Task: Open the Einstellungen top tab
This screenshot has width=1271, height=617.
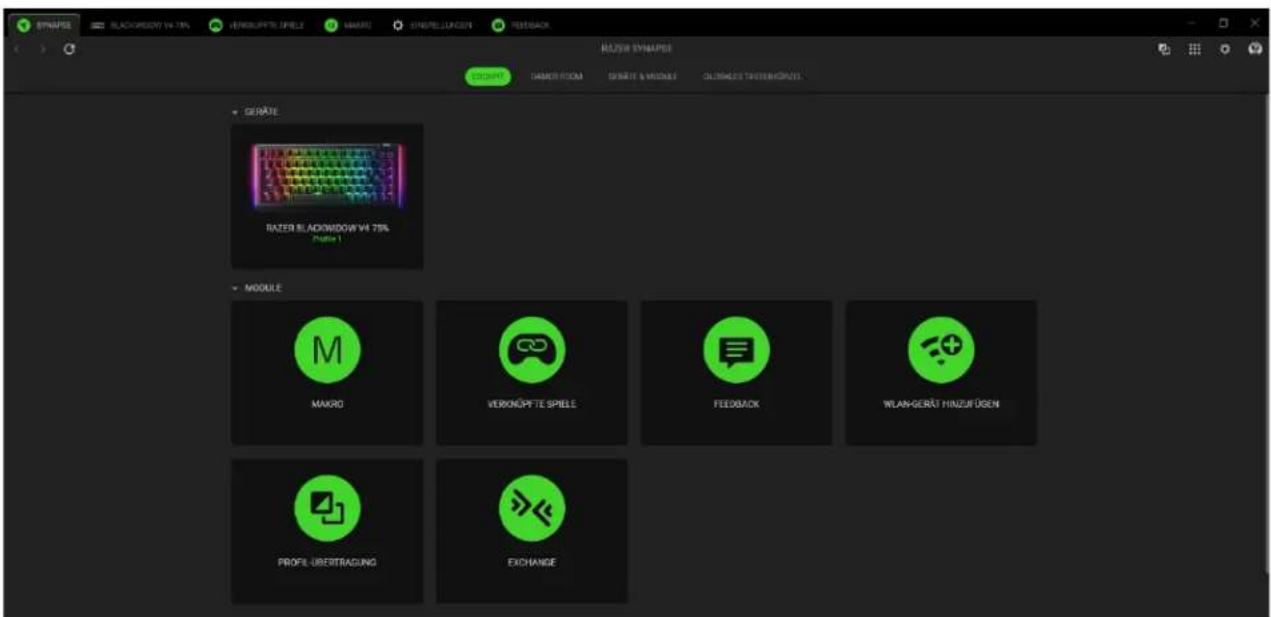Action: 434,24
